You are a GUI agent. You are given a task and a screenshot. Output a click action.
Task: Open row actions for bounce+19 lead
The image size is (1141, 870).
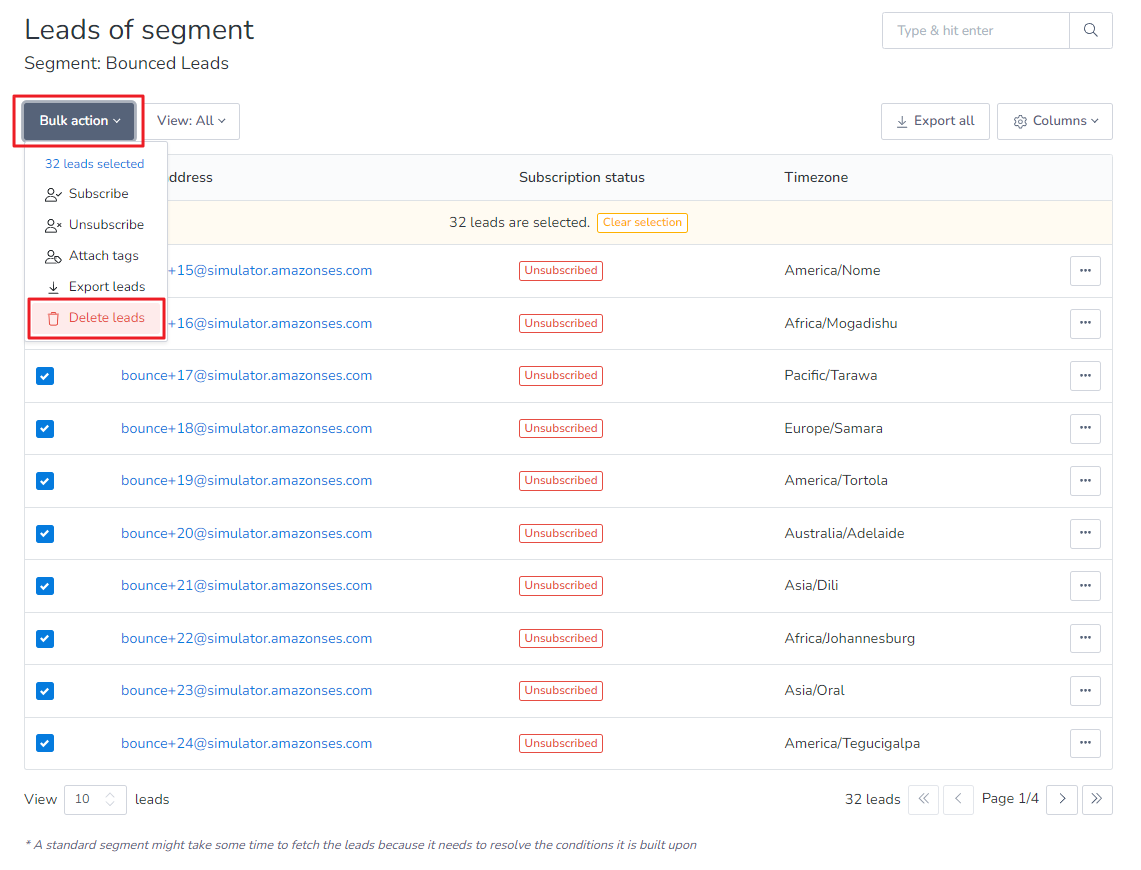1085,481
